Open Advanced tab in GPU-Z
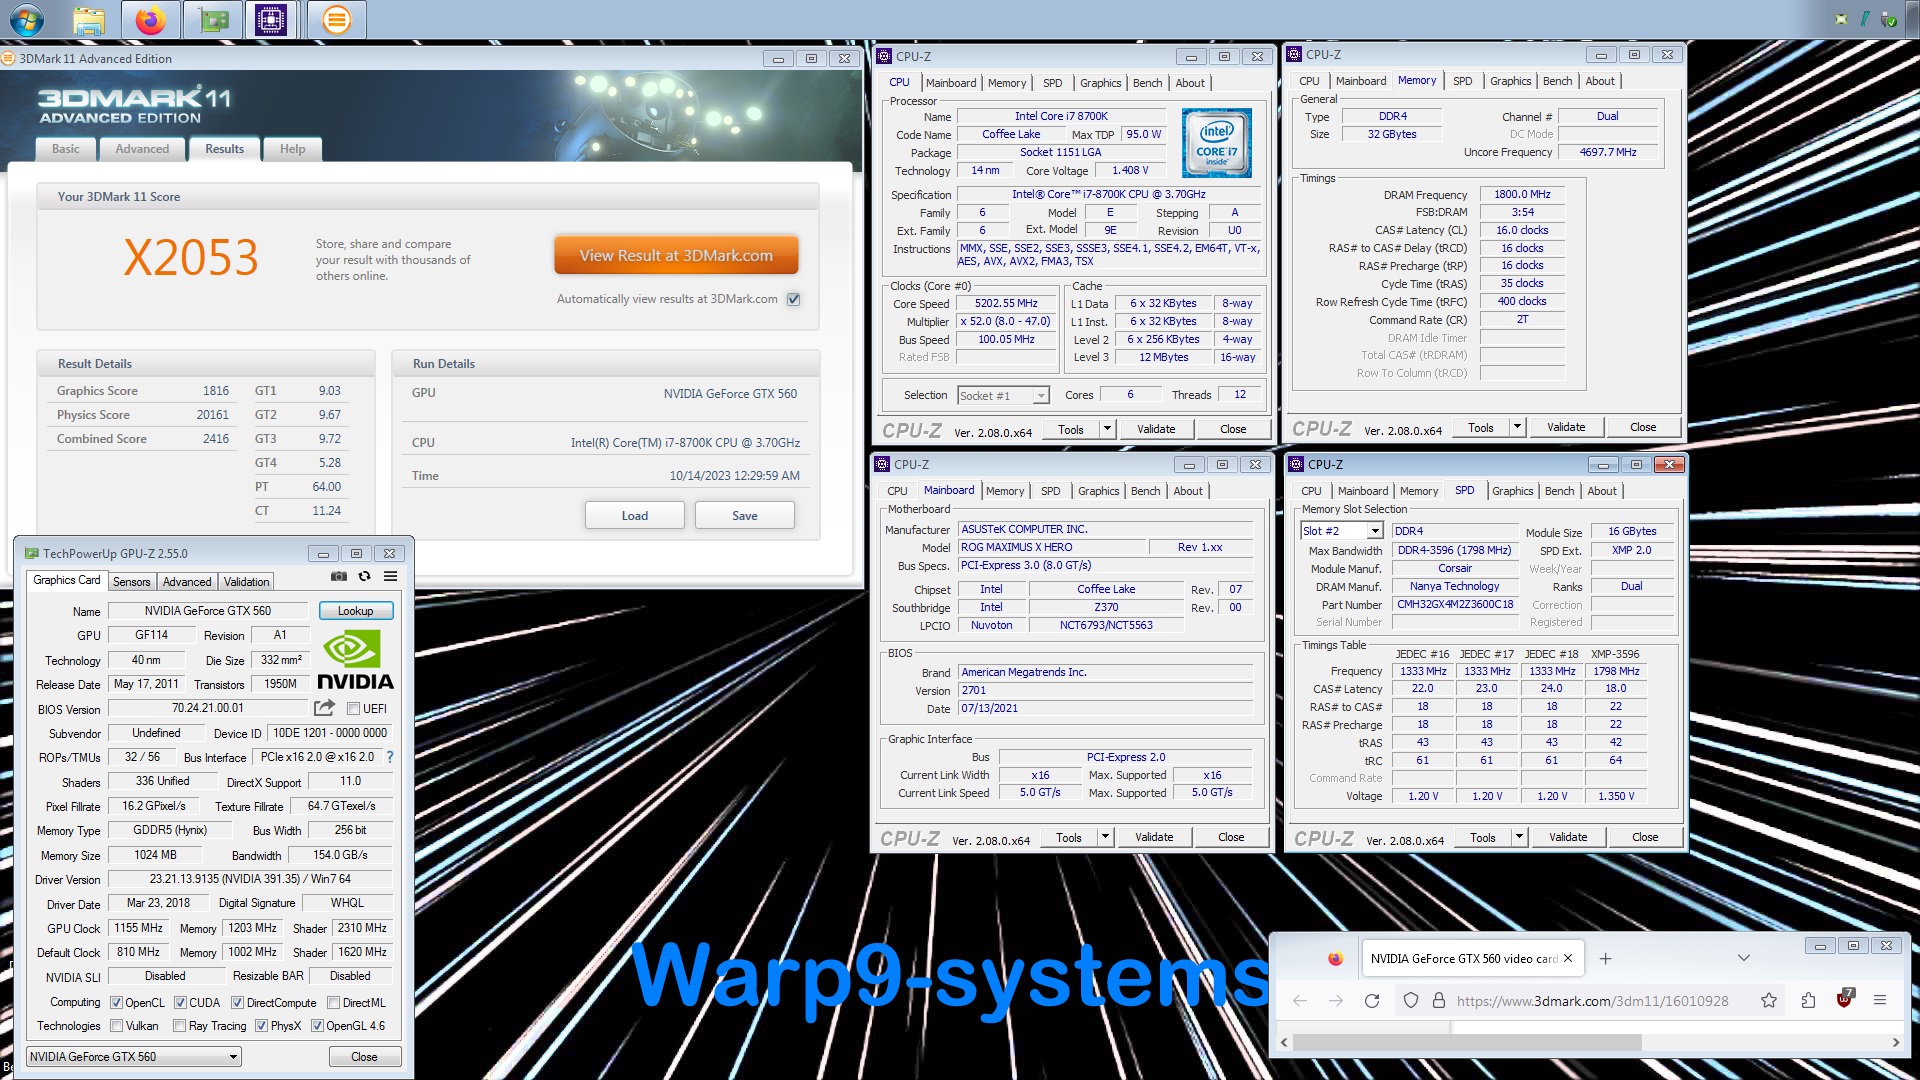 tap(187, 582)
